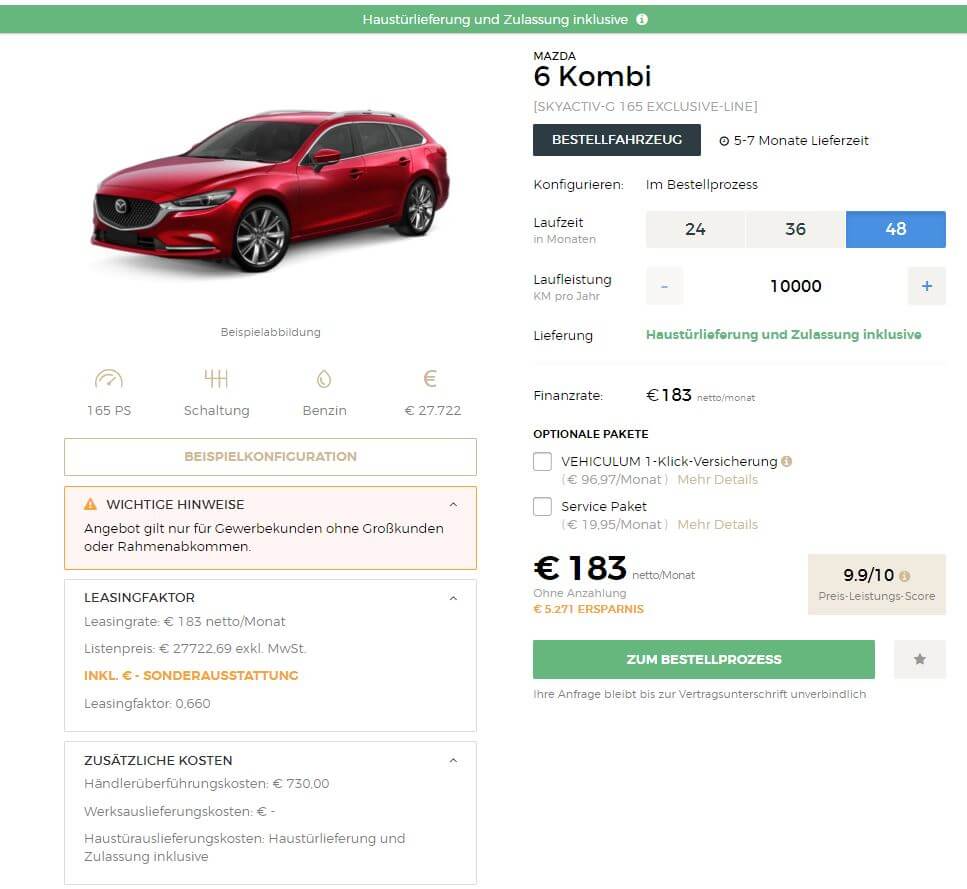Click the red Mazda 6 Kombi image

(x=270, y=191)
